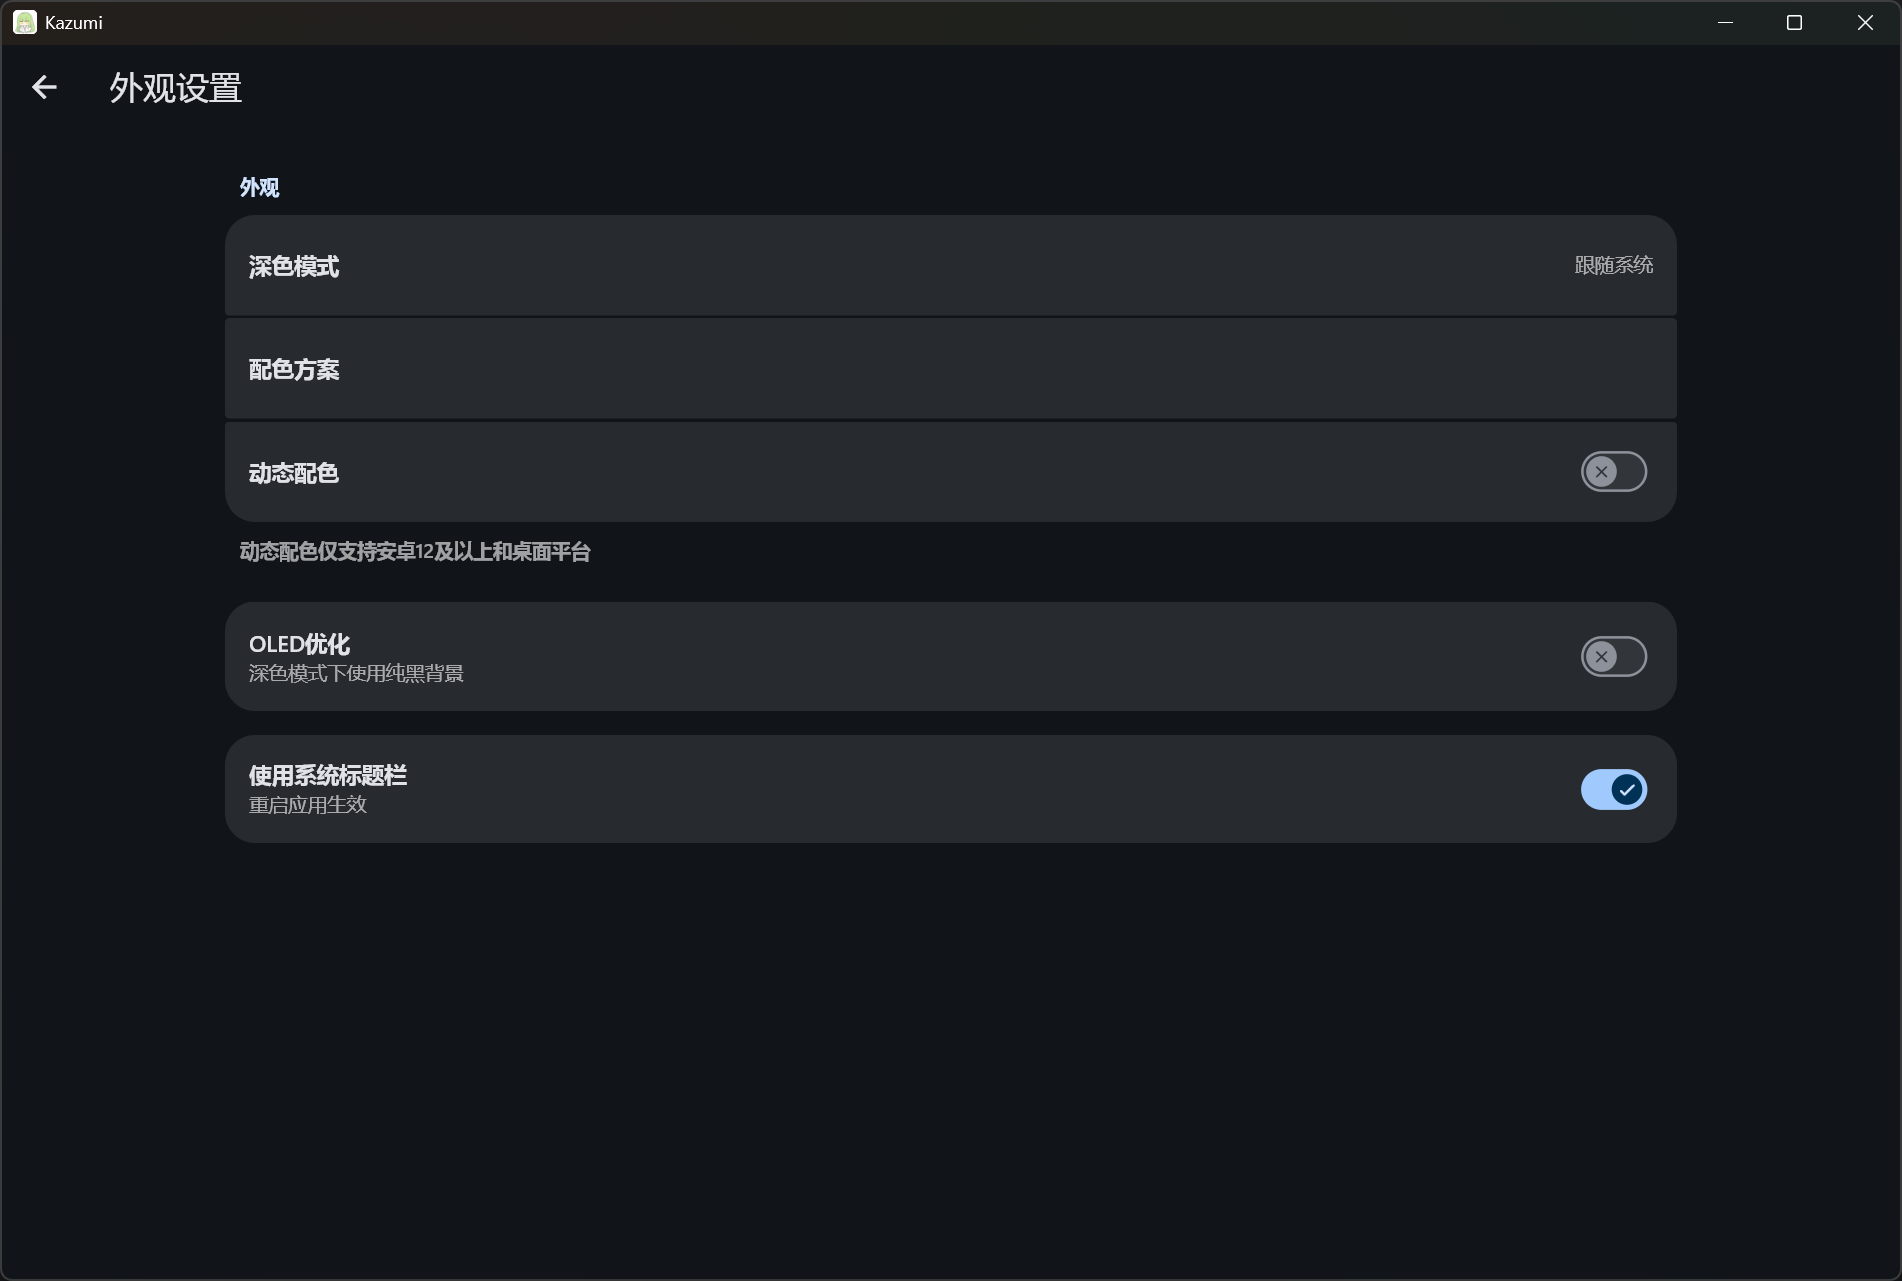Click the 外观设置 page title

pos(176,88)
